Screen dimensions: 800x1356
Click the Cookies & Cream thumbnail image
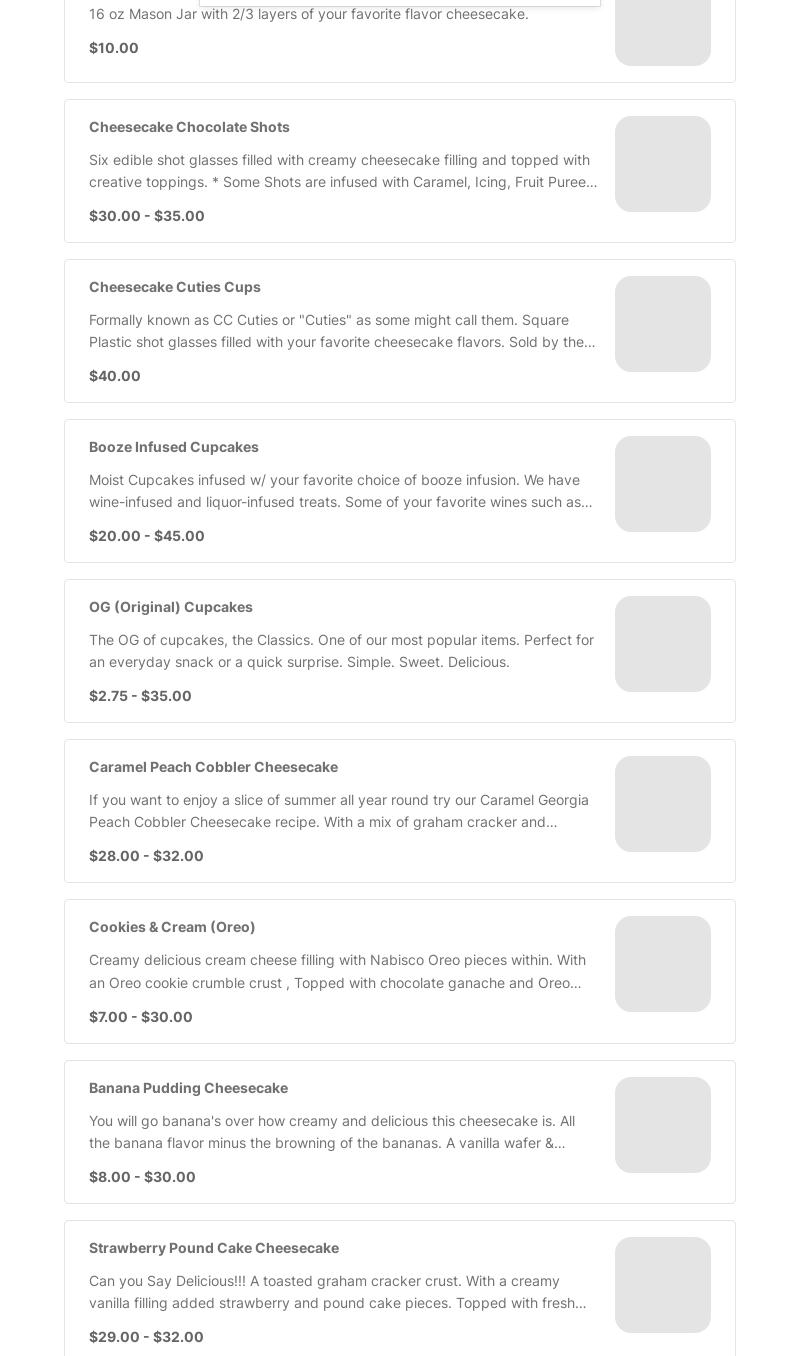tap(663, 964)
